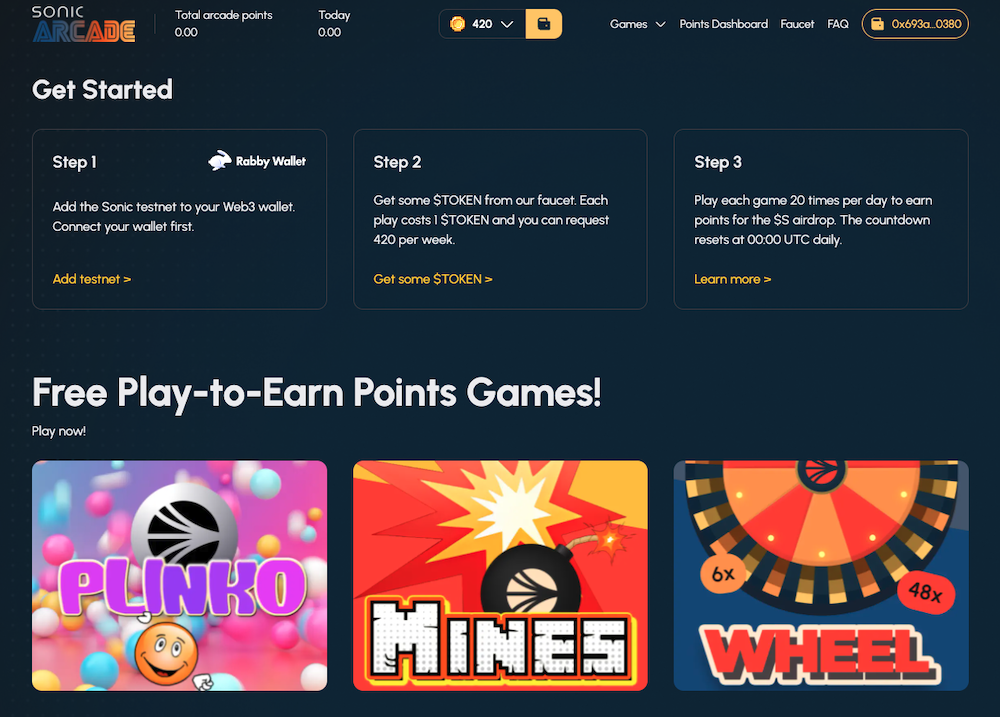Open the FAQ page
The image size is (1000, 717).
click(x=838, y=24)
